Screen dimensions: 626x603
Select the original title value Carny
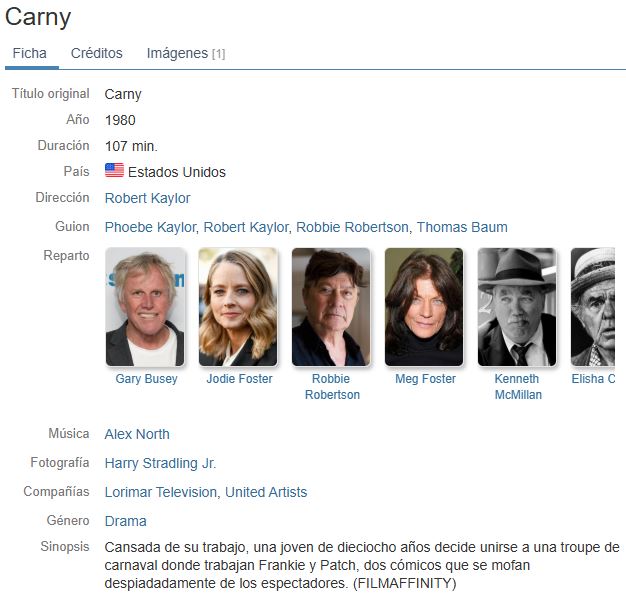[x=123, y=95]
